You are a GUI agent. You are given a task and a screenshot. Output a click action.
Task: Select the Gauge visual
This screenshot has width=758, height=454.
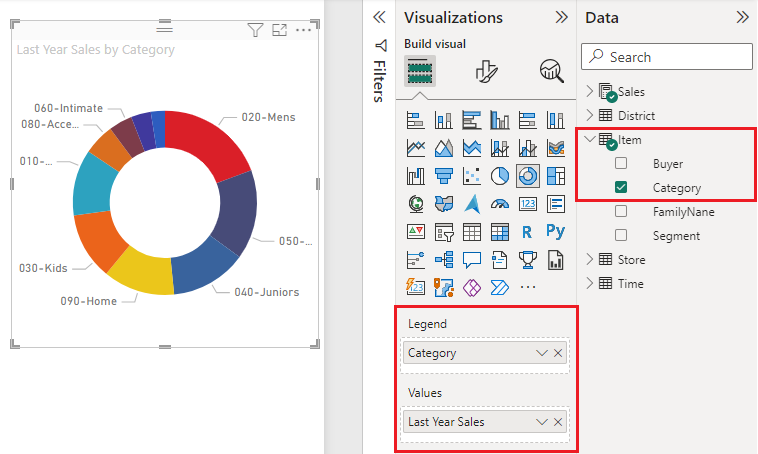tap(499, 204)
